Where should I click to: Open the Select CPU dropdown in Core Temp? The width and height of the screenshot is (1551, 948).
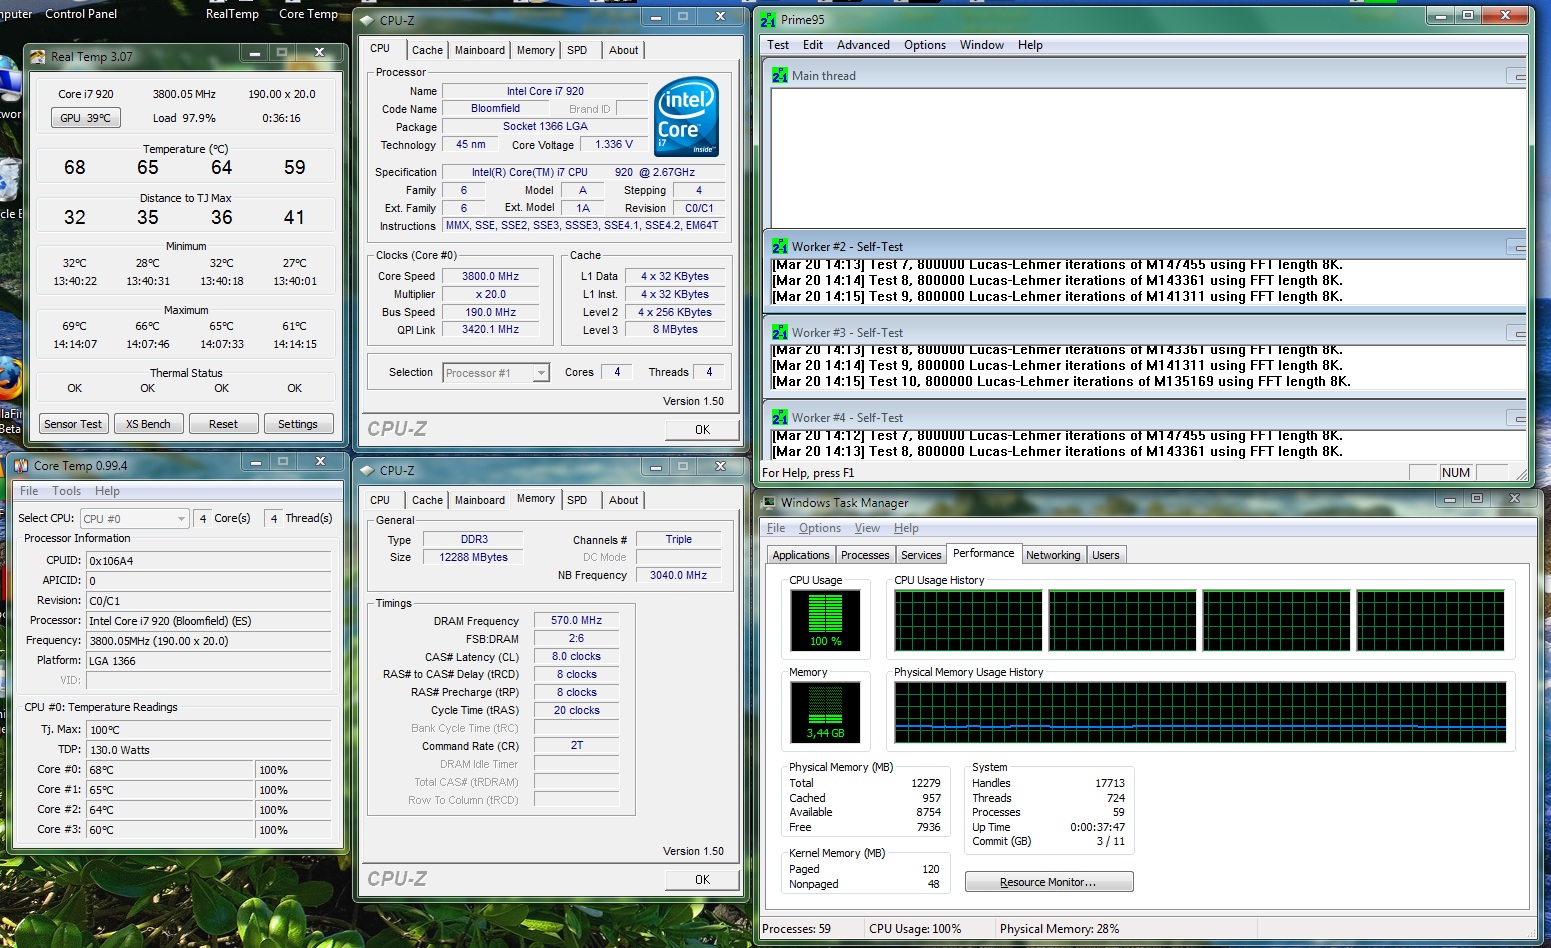click(x=135, y=519)
